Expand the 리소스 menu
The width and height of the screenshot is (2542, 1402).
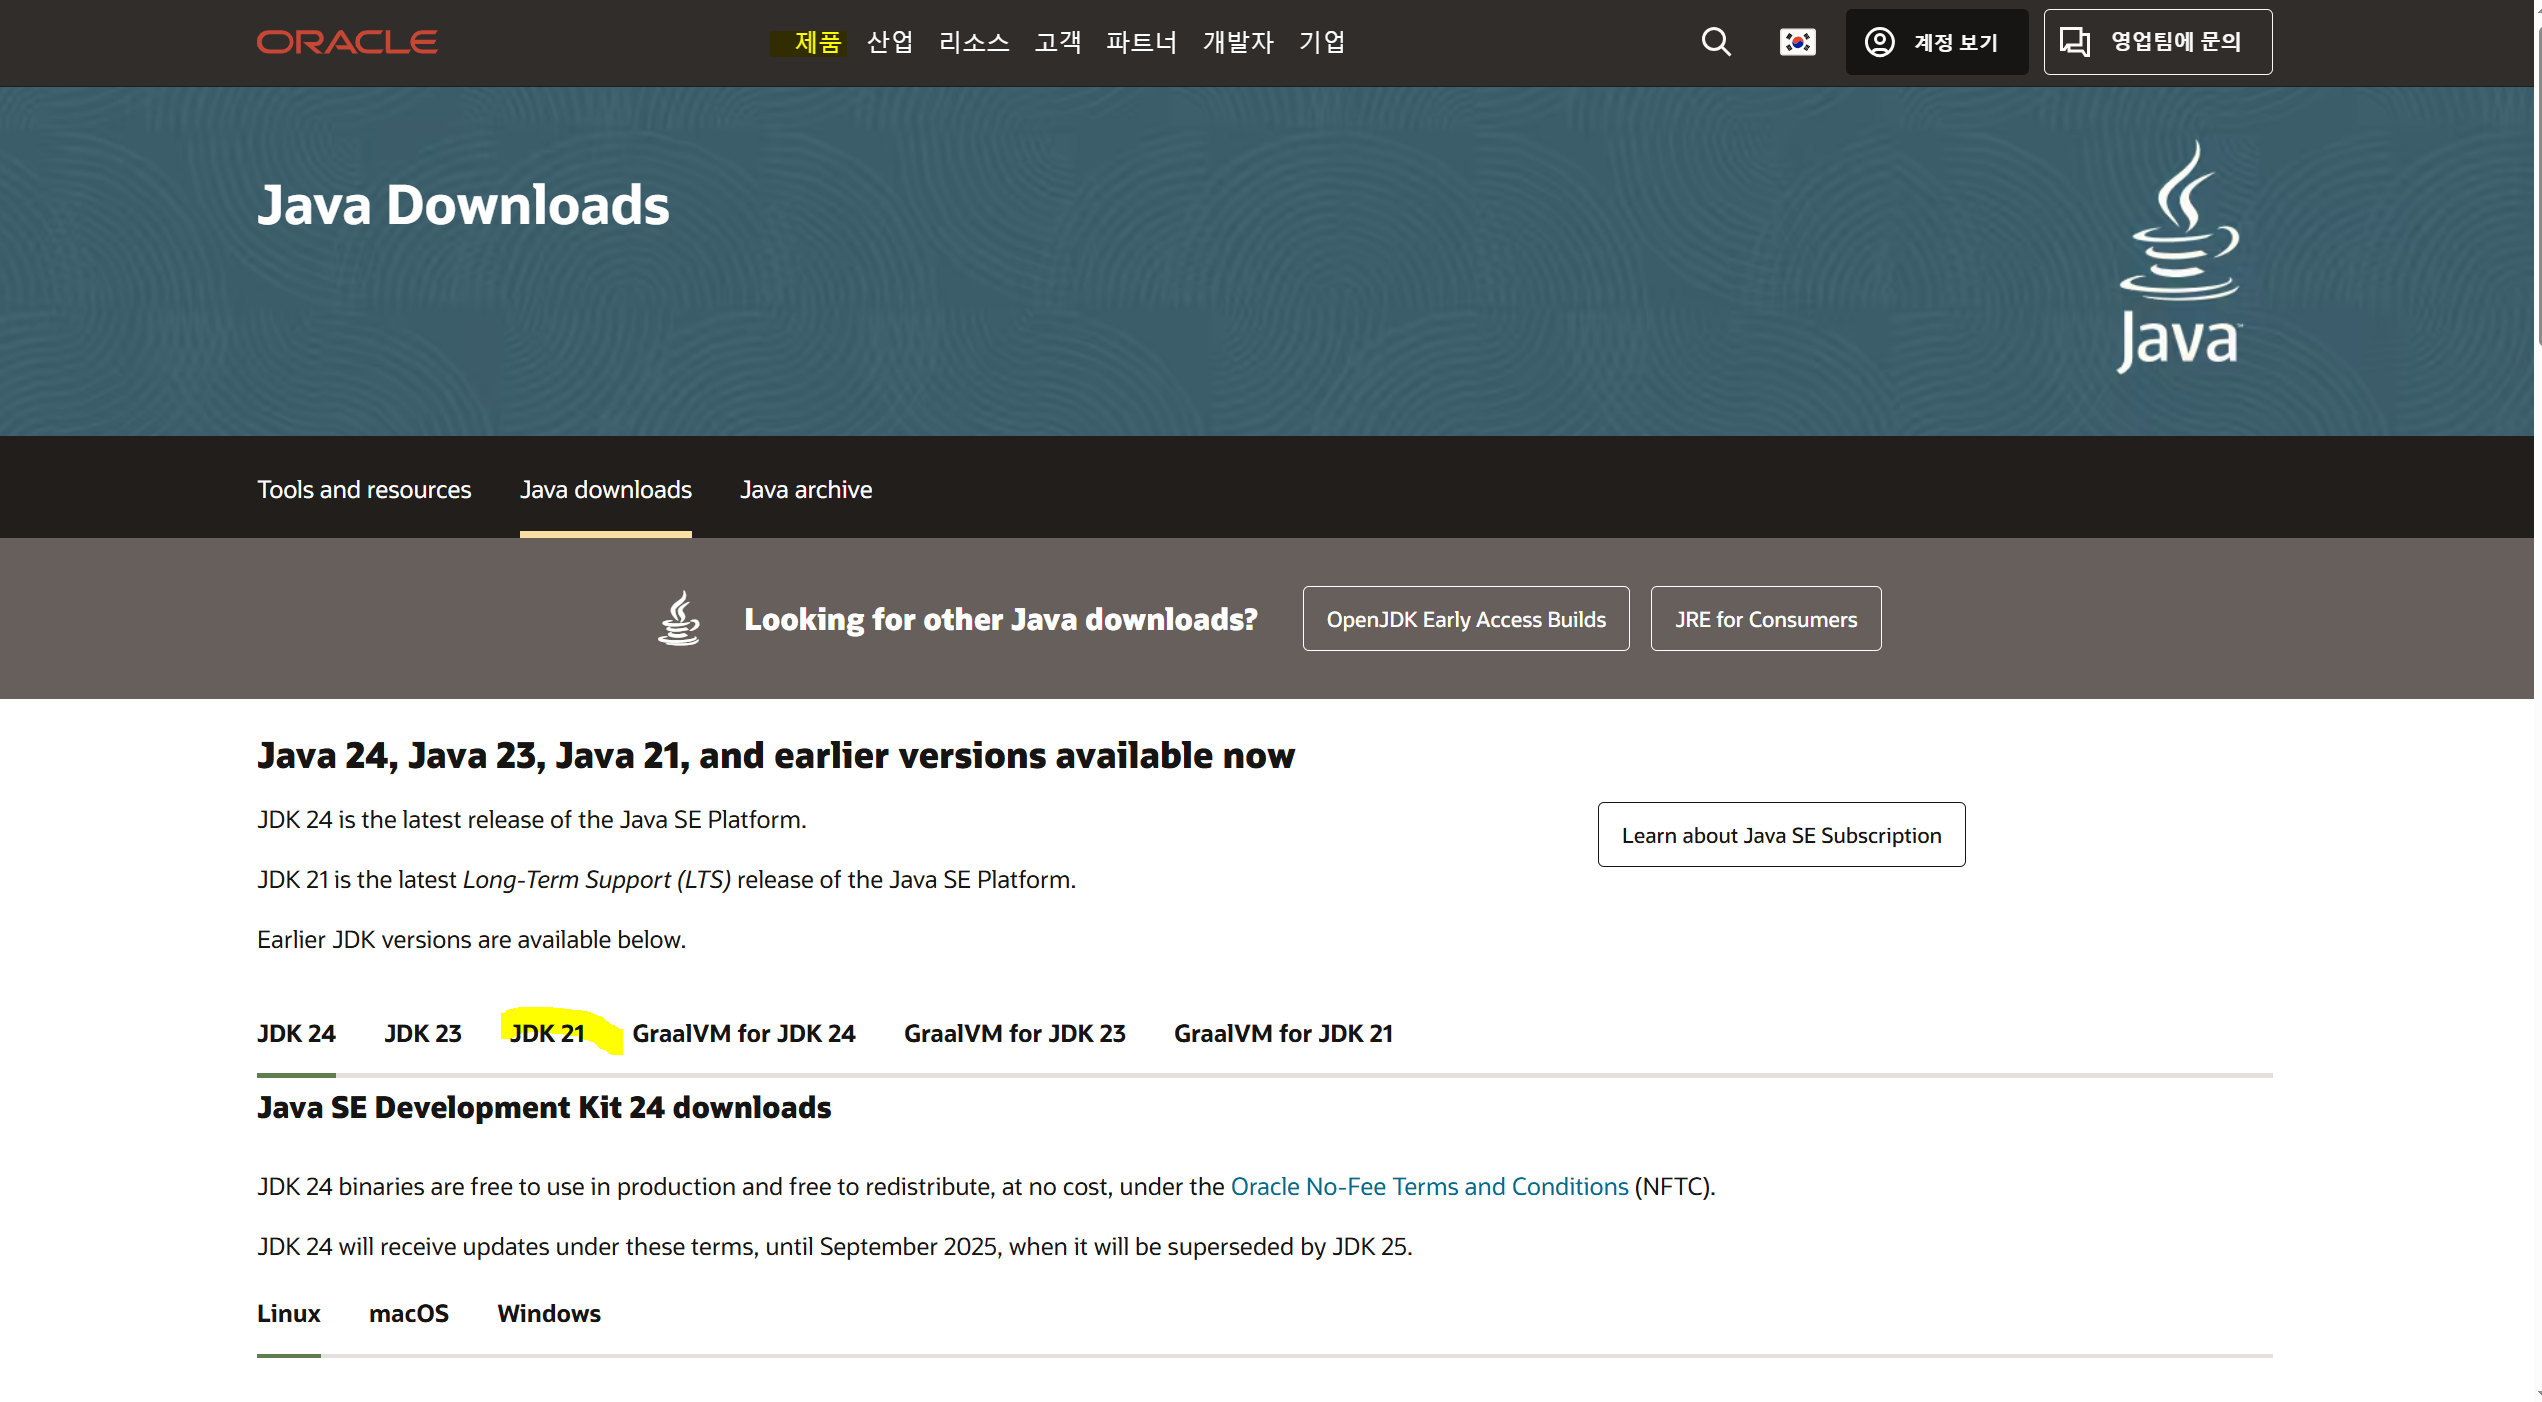point(974,42)
